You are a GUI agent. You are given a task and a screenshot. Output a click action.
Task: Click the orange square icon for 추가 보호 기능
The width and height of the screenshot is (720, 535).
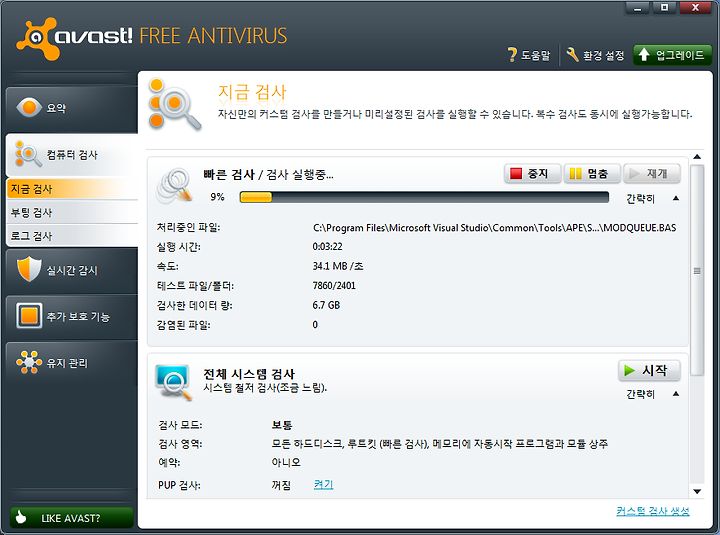pos(29,315)
